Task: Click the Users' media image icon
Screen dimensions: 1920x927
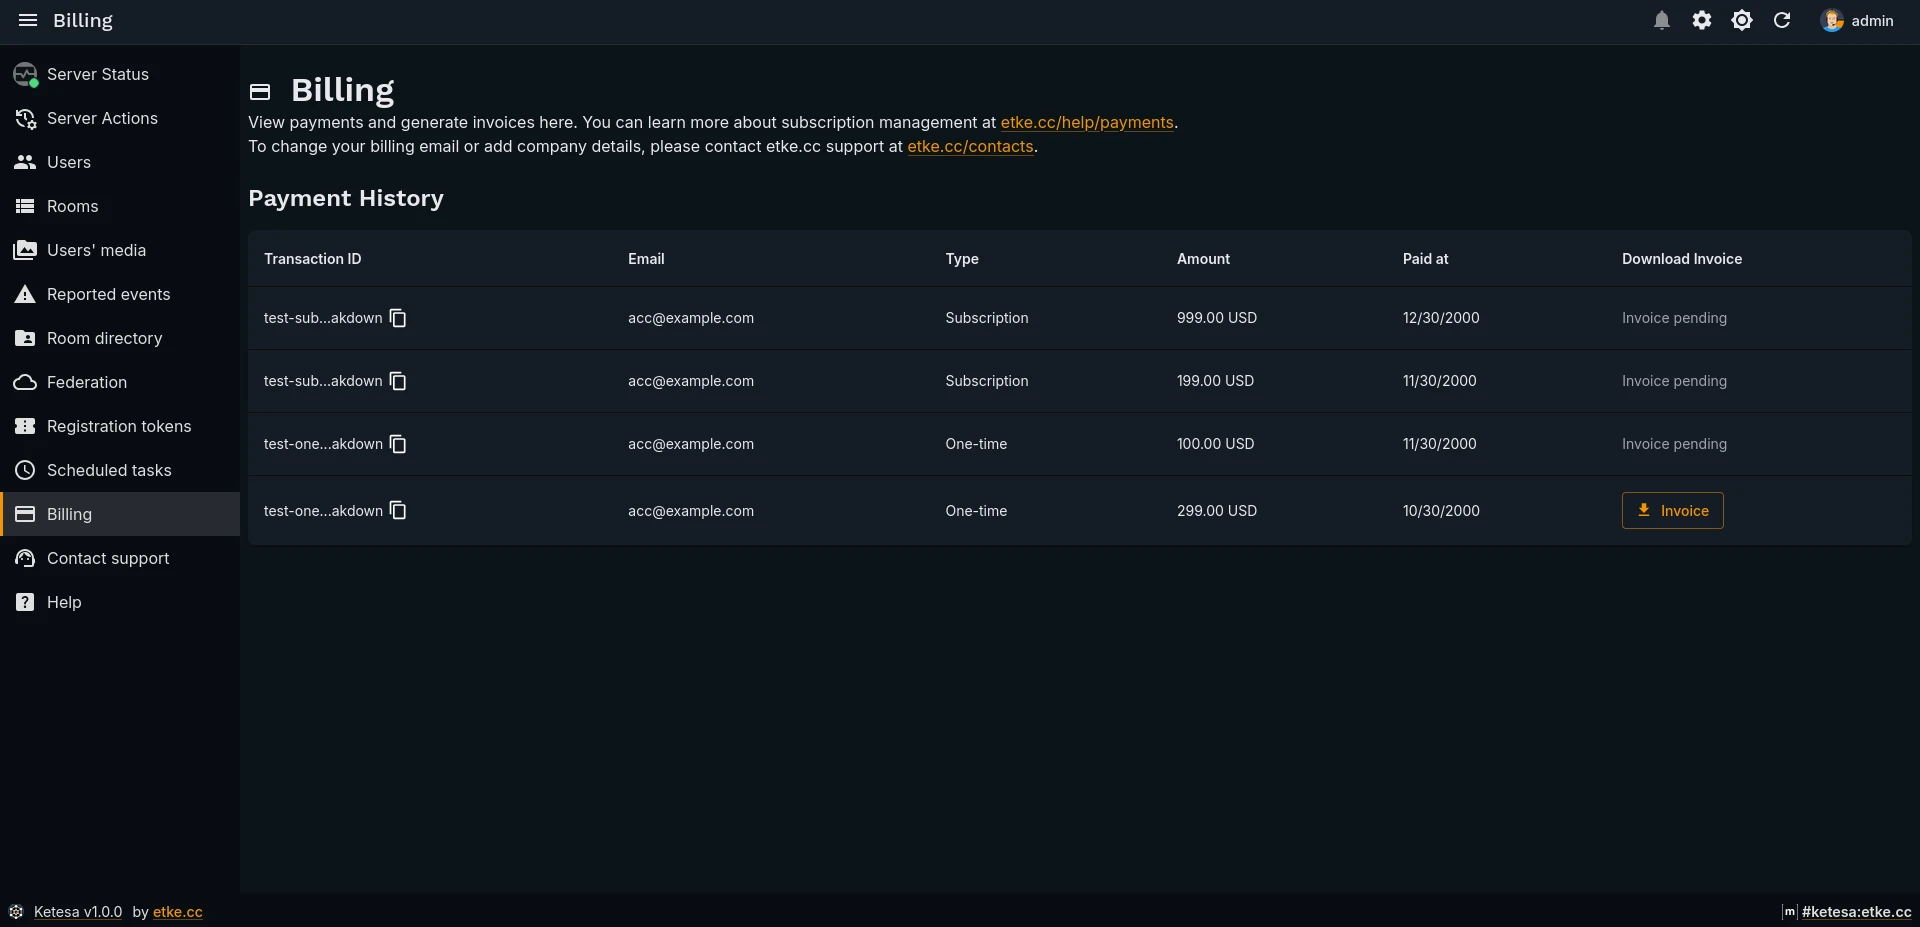Action: [x=25, y=250]
